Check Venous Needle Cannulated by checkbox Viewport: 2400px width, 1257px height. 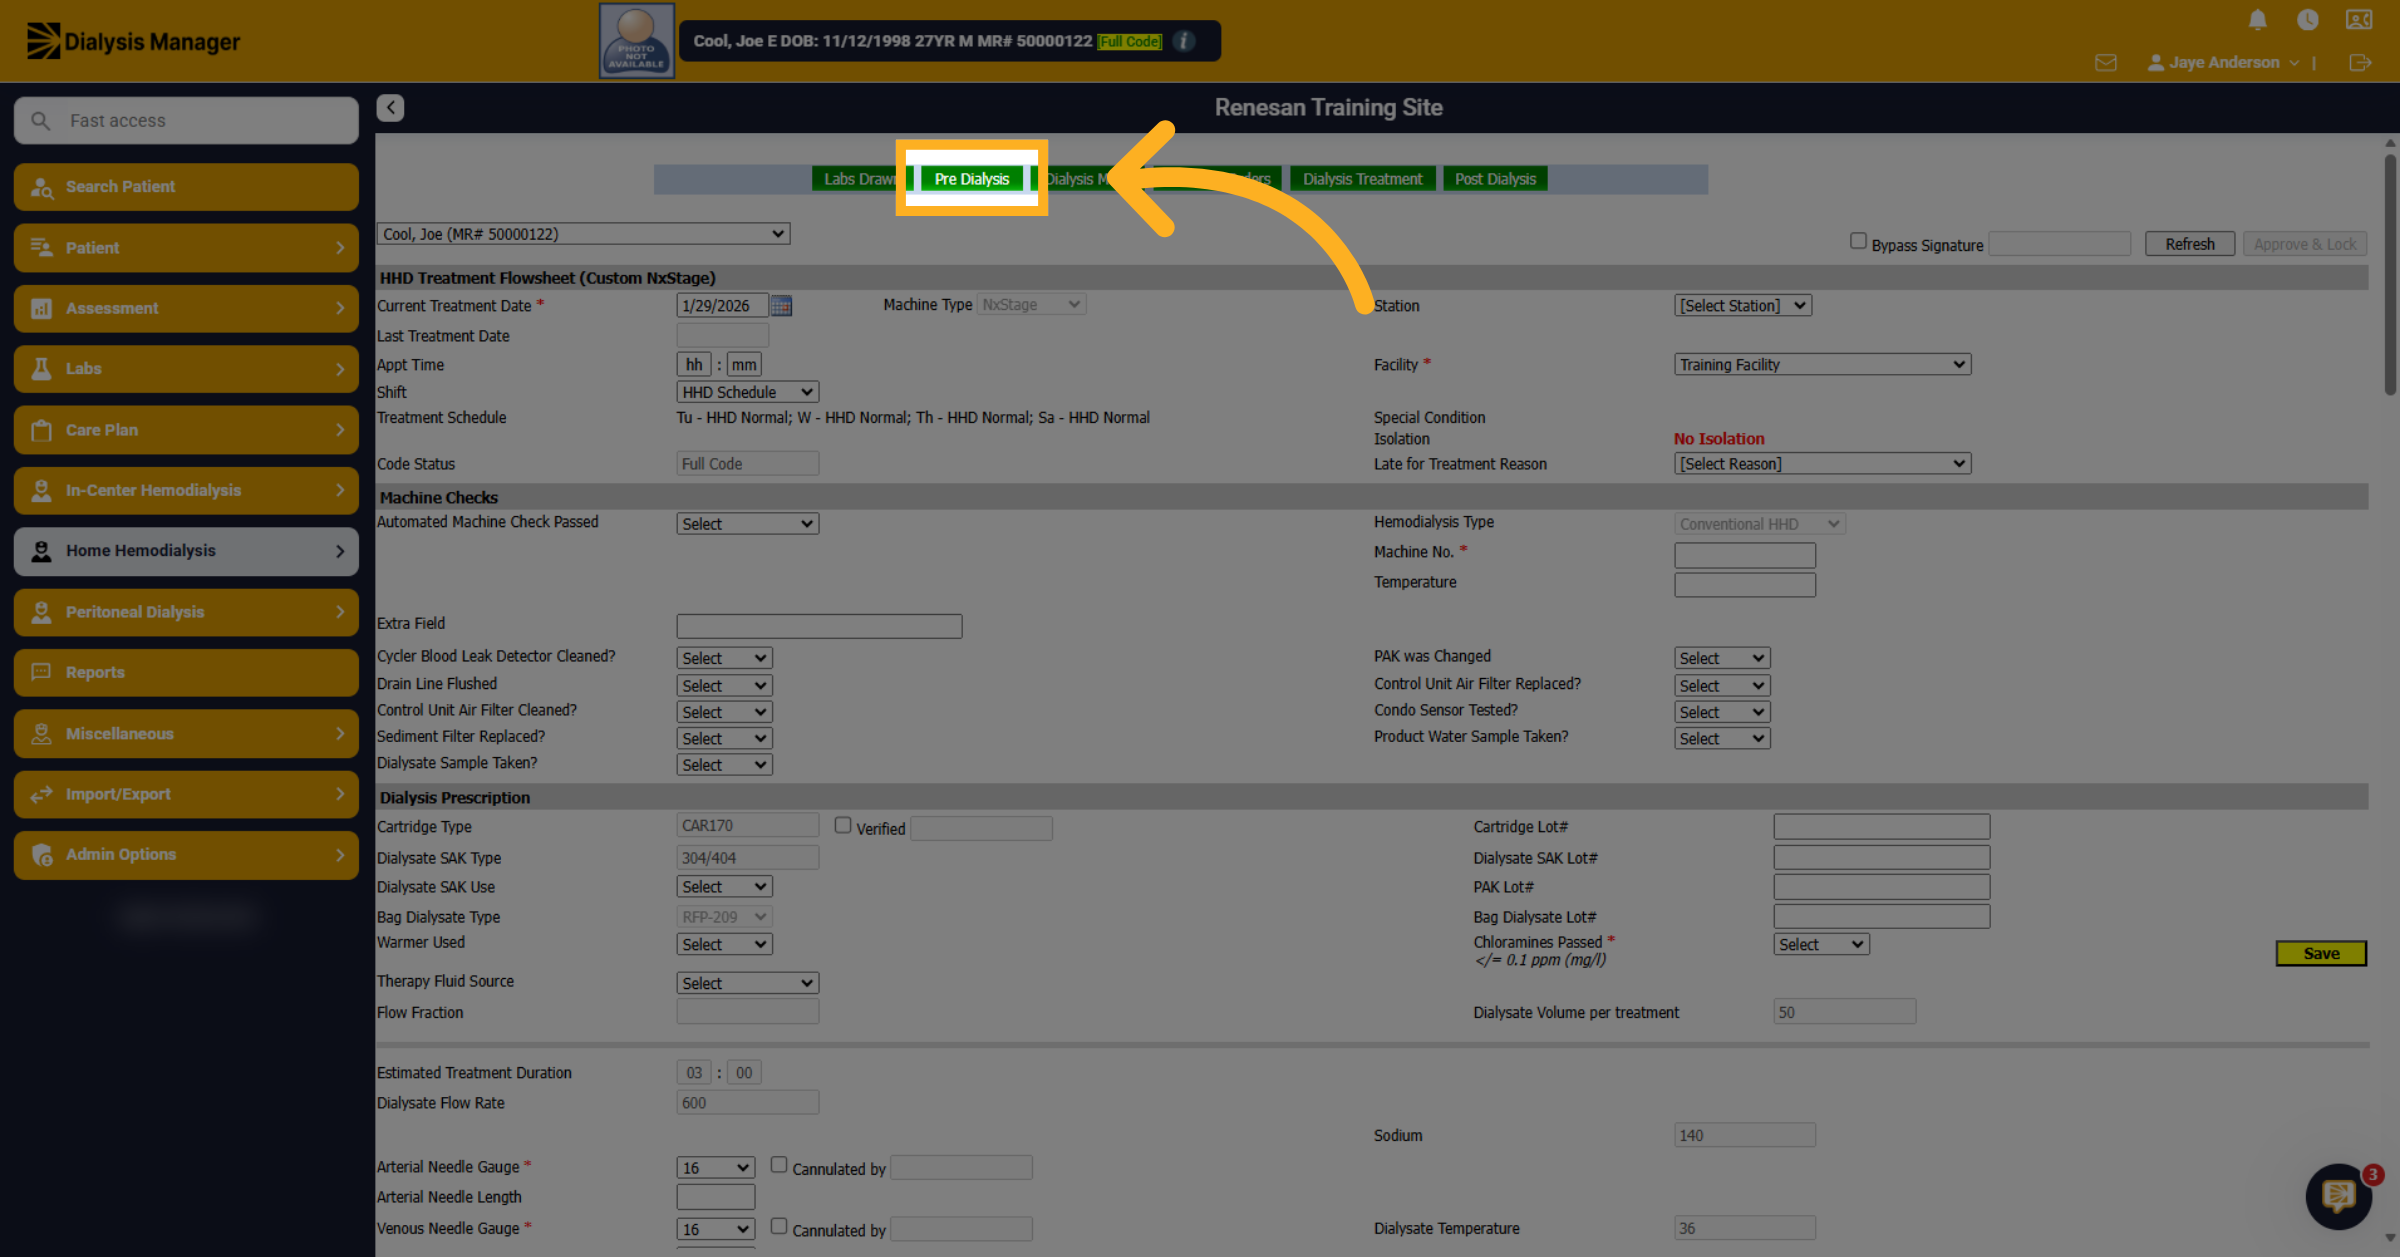(x=779, y=1226)
